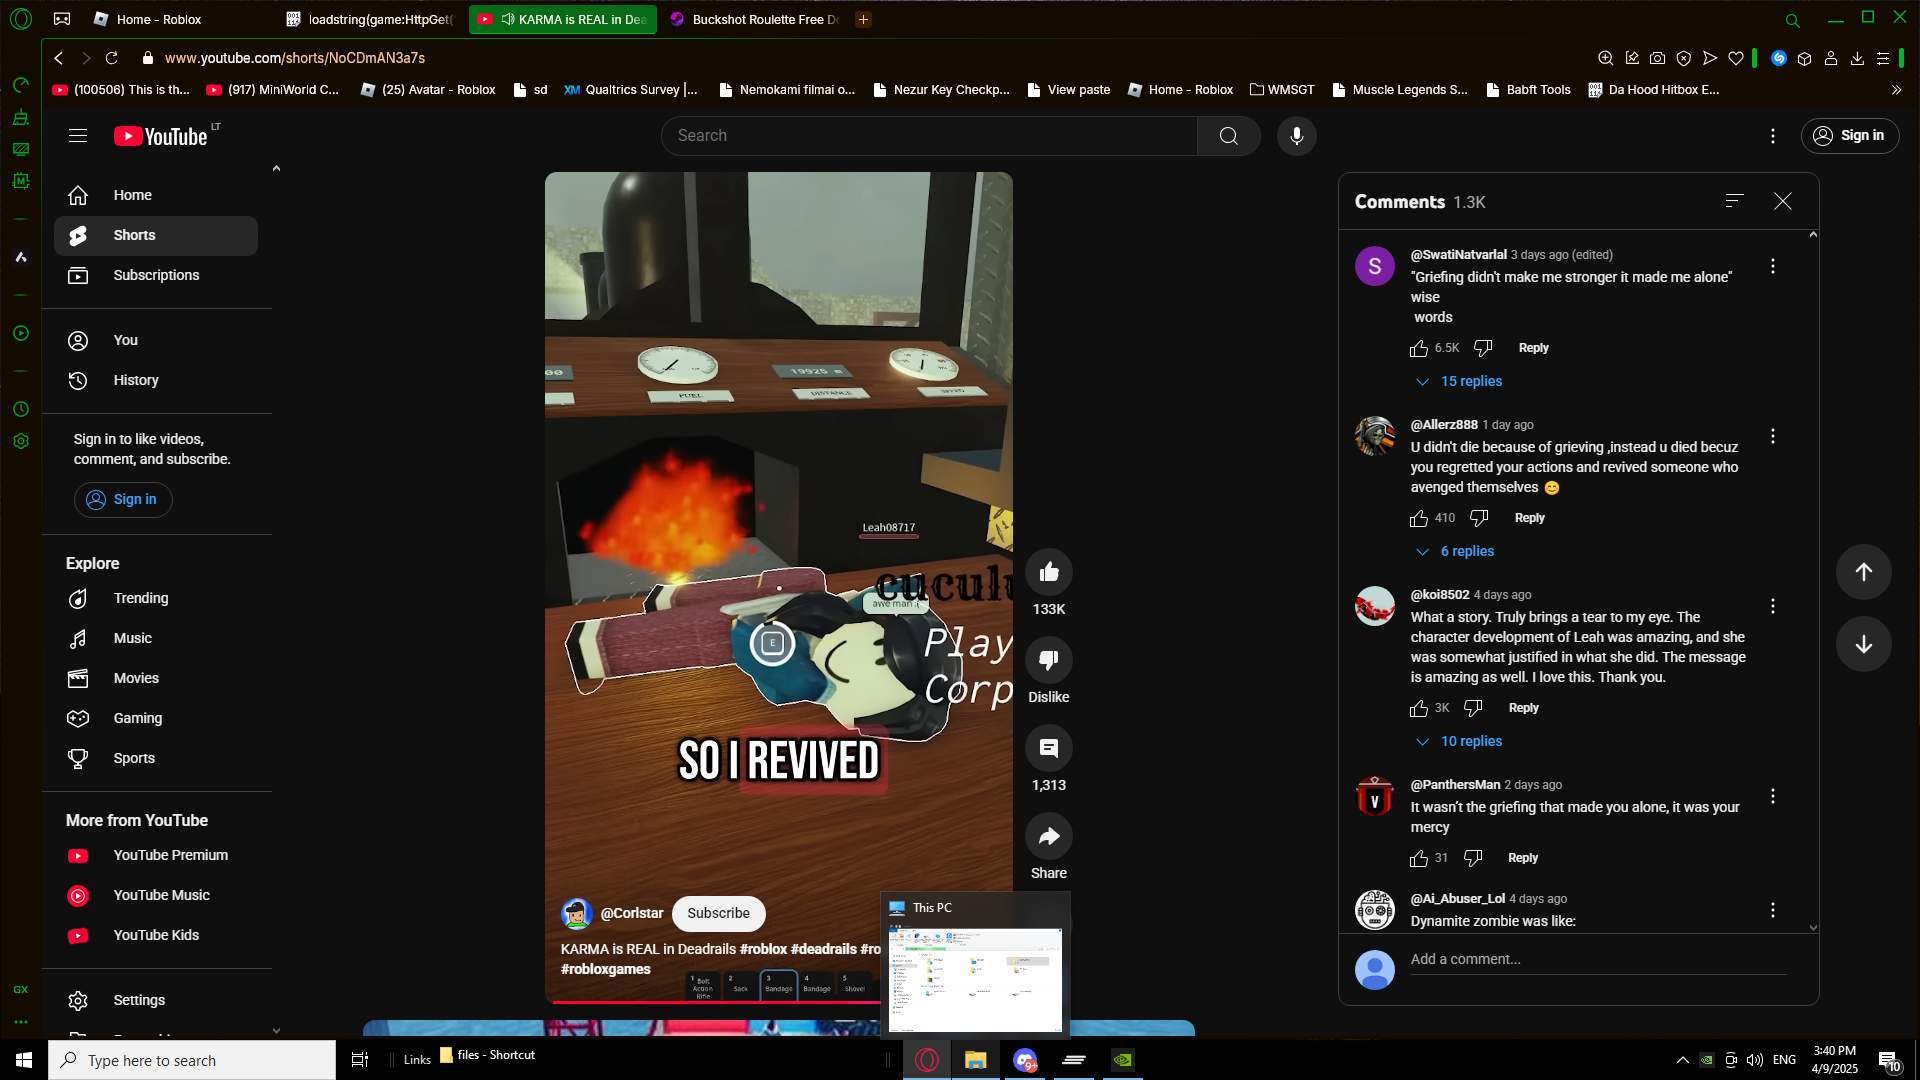Select Shorts in the sidebar
This screenshot has width=1920, height=1080.
pos(156,235)
